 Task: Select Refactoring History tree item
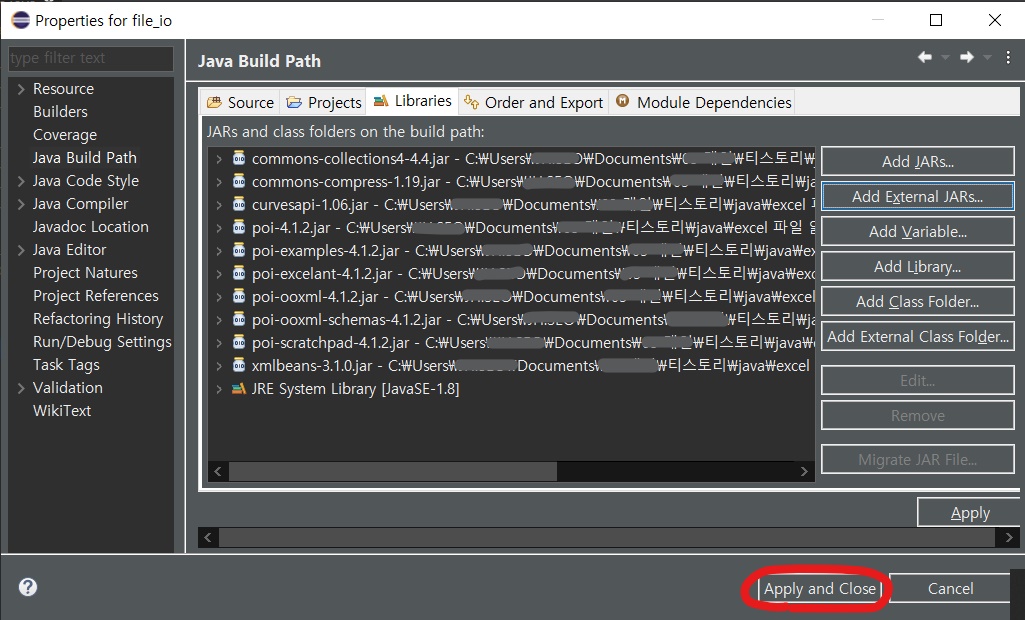point(98,319)
